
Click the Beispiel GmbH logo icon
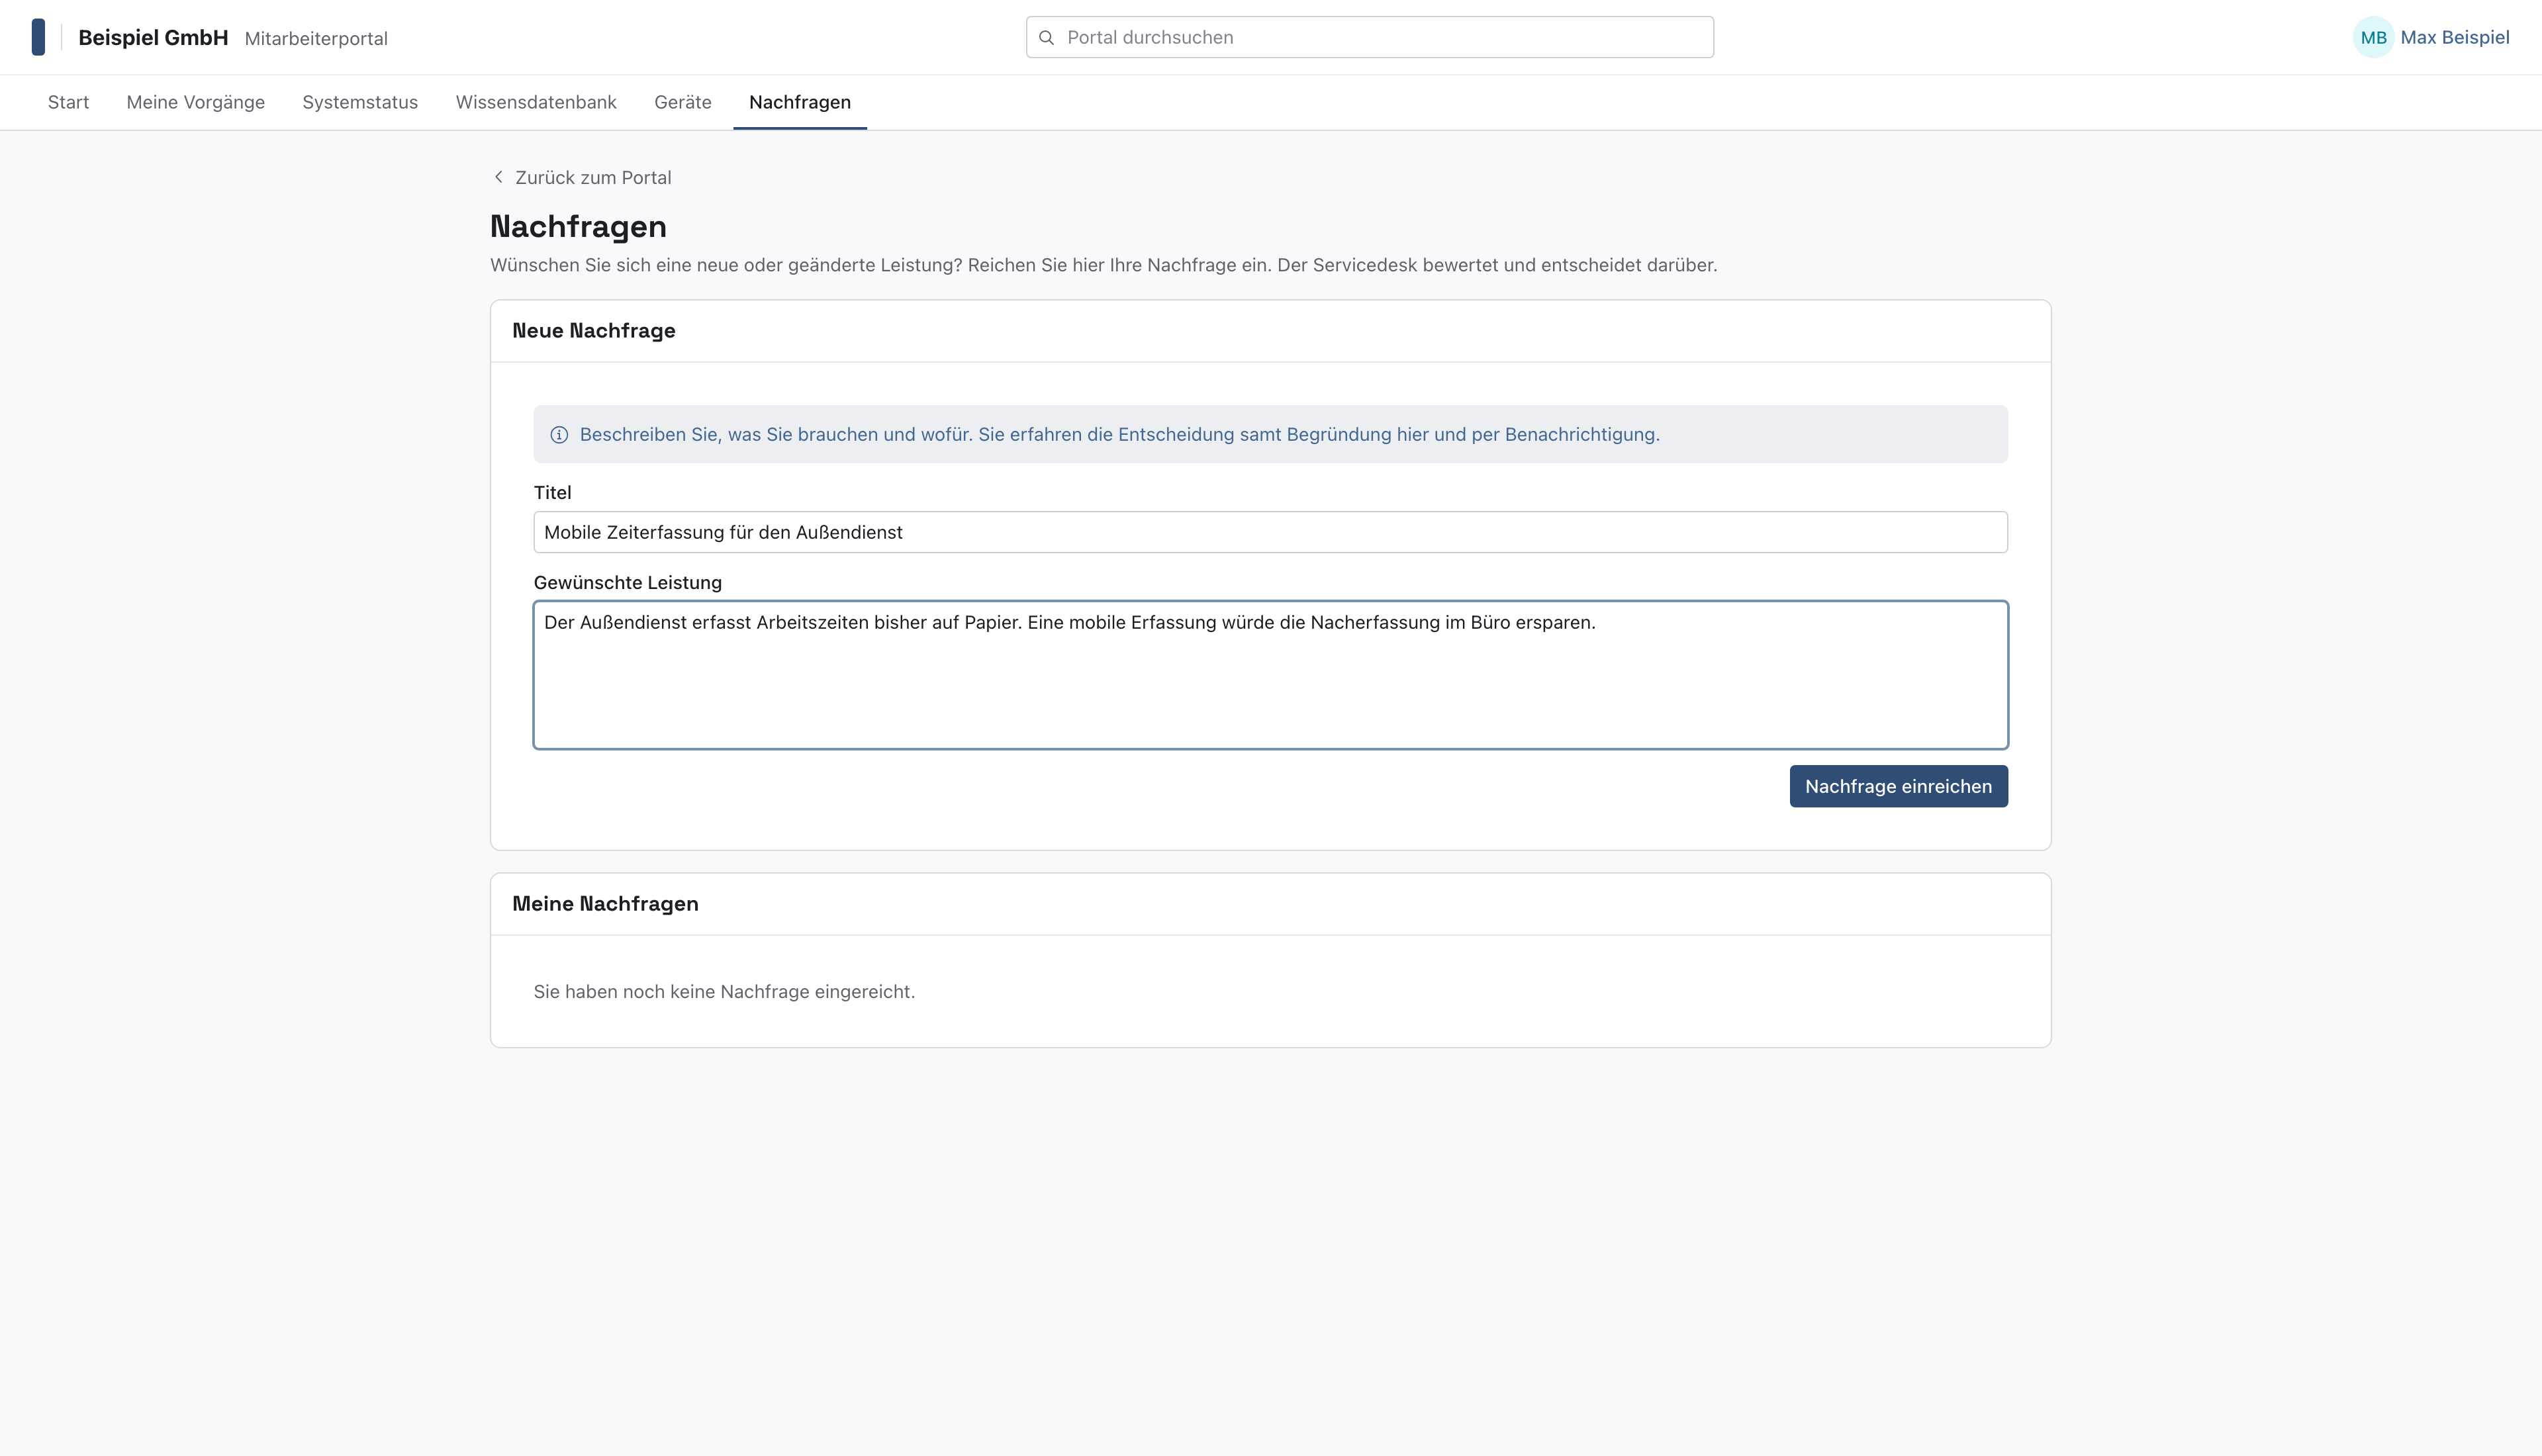point(38,37)
